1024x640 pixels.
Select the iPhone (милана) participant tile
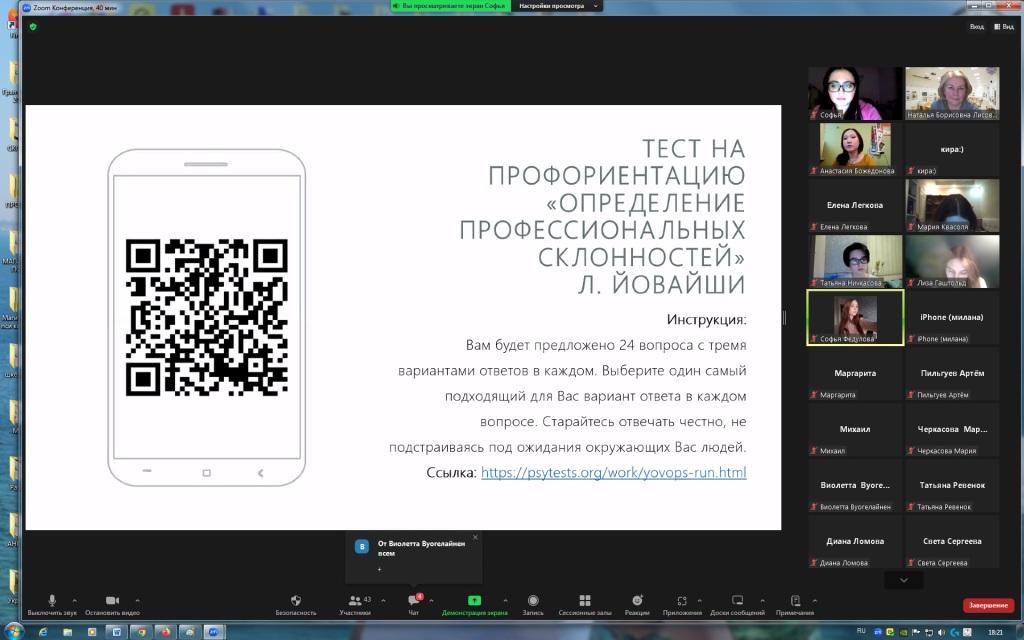click(x=952, y=317)
